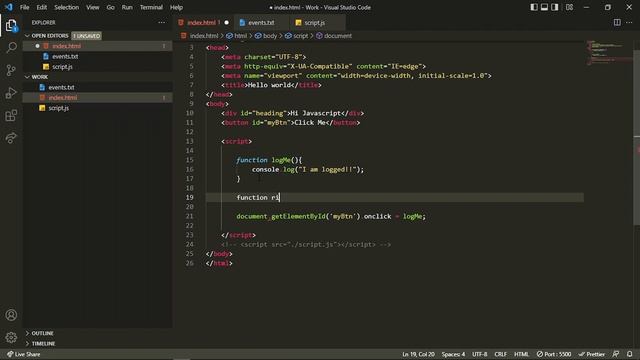Image resolution: width=640 pixels, height=360 pixels.
Task: Change UTF-8 encoding in status bar
Action: (x=480, y=354)
